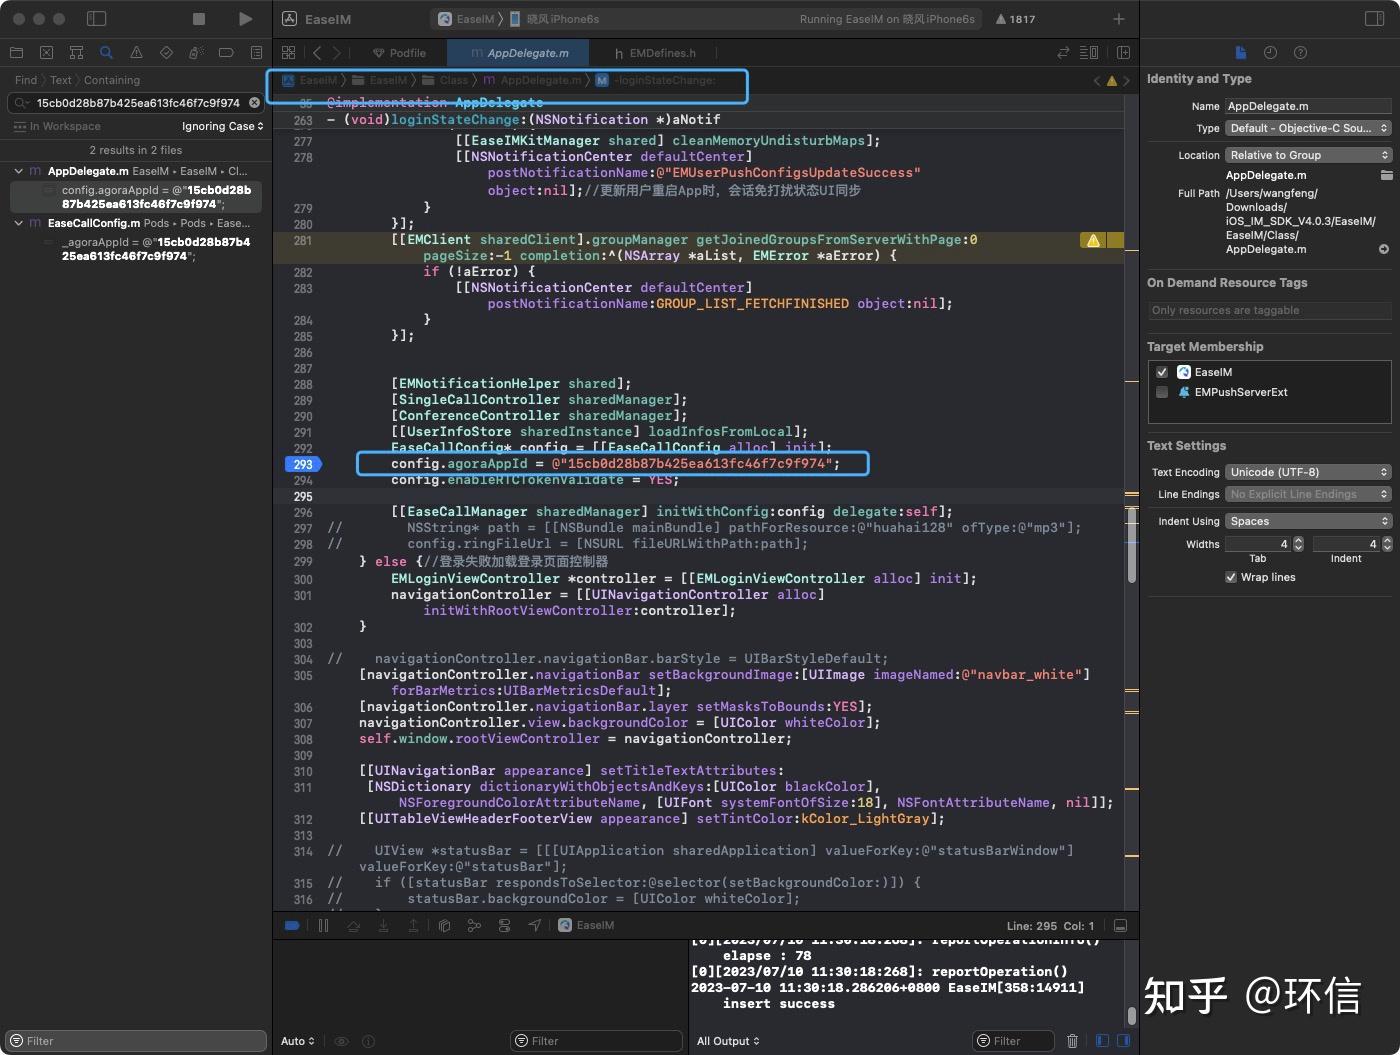The image size is (1400, 1055).
Task: Open the 1817 warnings indicator
Action: coord(1015,19)
